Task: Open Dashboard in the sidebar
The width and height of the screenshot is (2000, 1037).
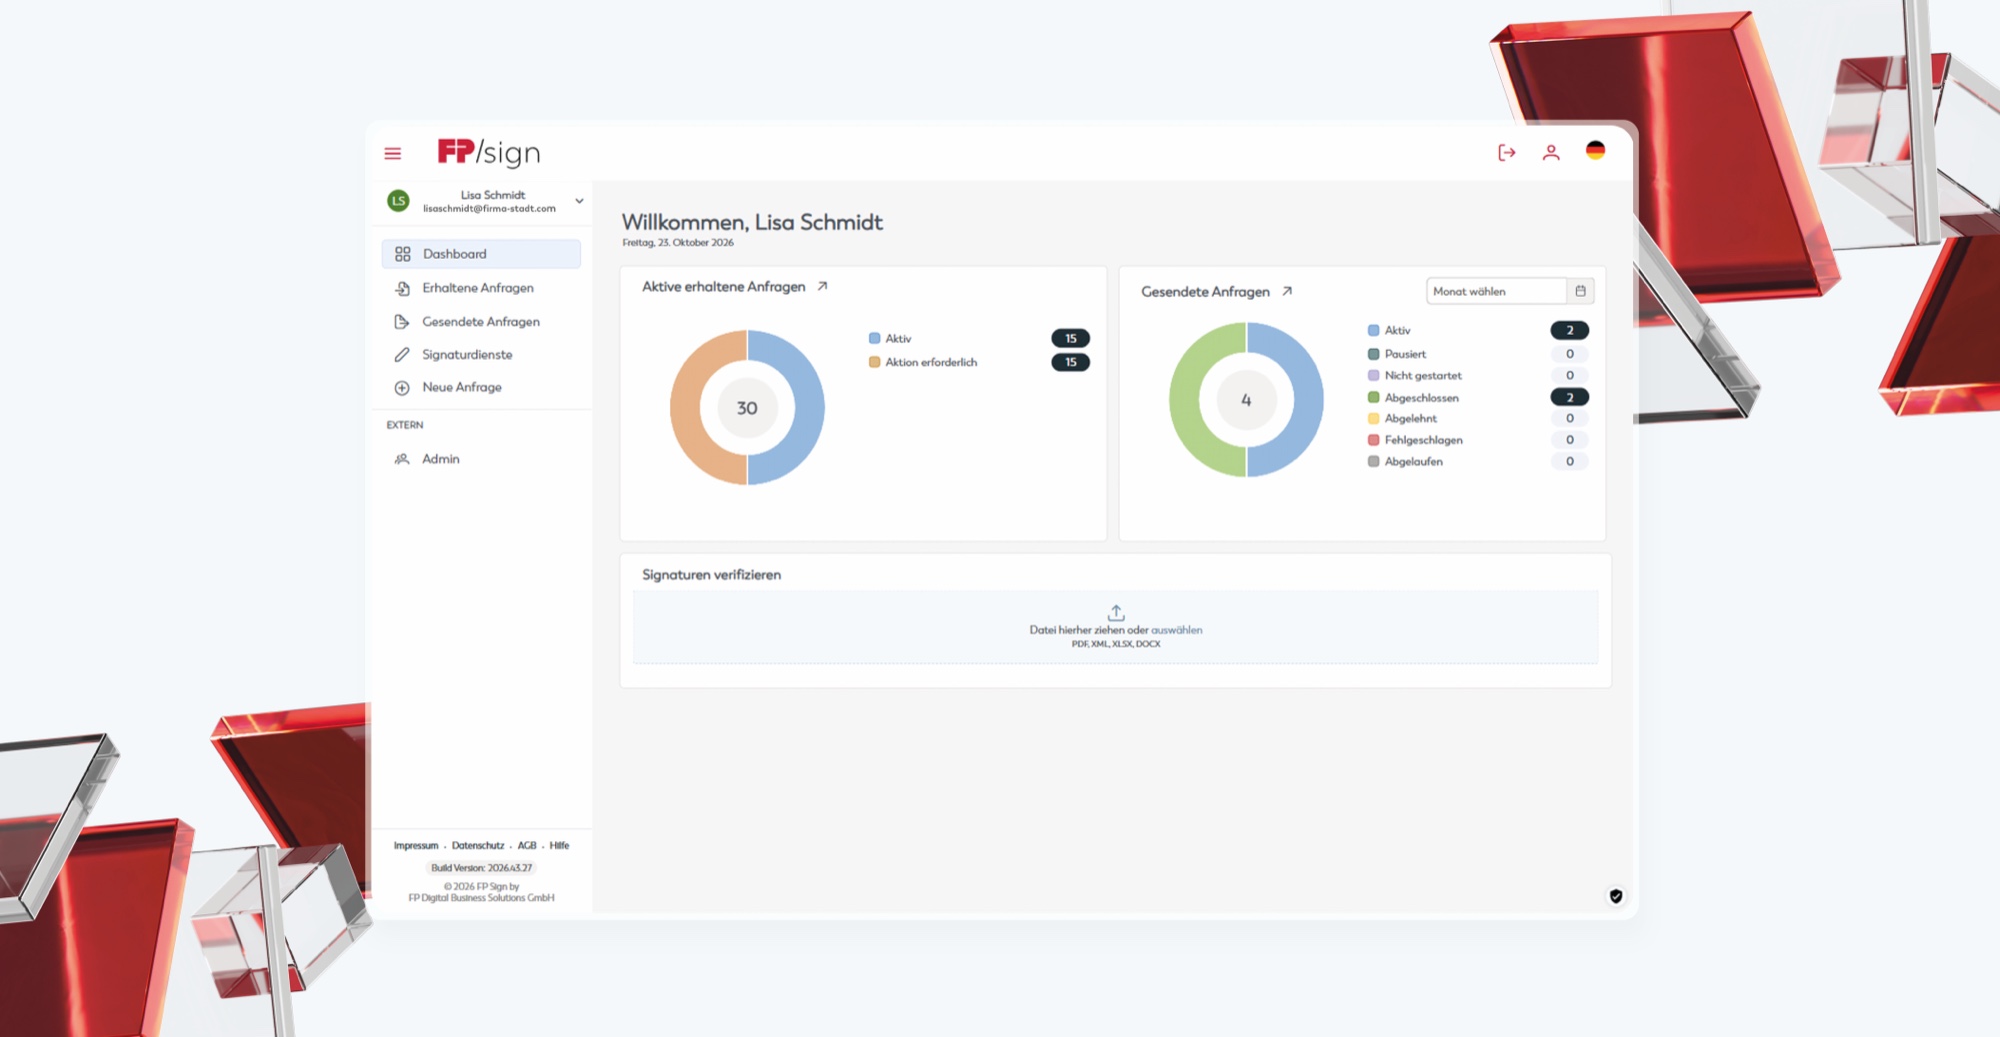Action: point(481,254)
